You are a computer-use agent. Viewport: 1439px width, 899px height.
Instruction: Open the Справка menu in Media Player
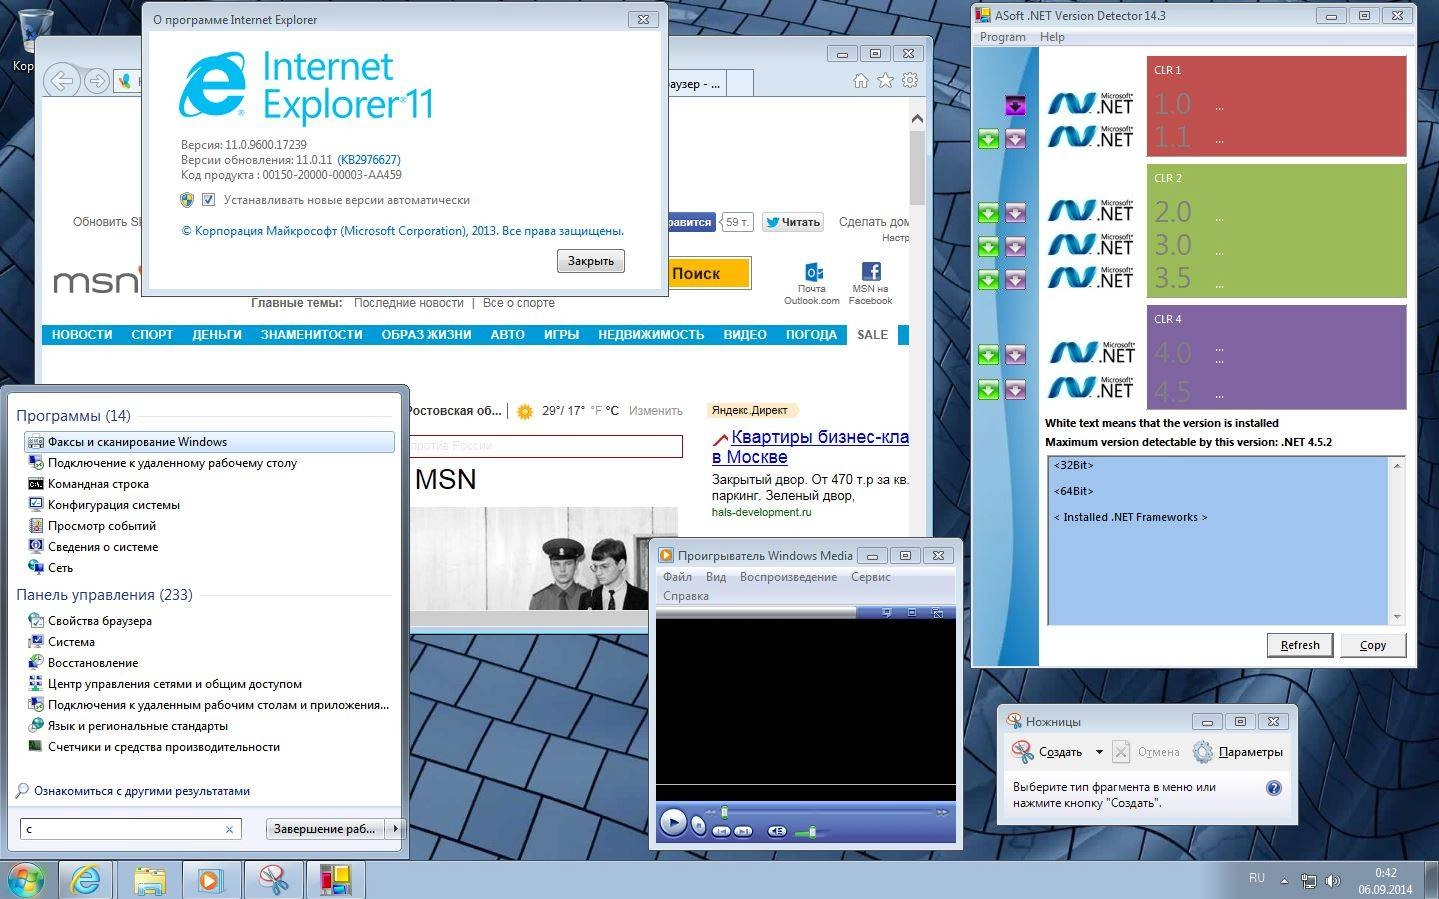click(686, 596)
